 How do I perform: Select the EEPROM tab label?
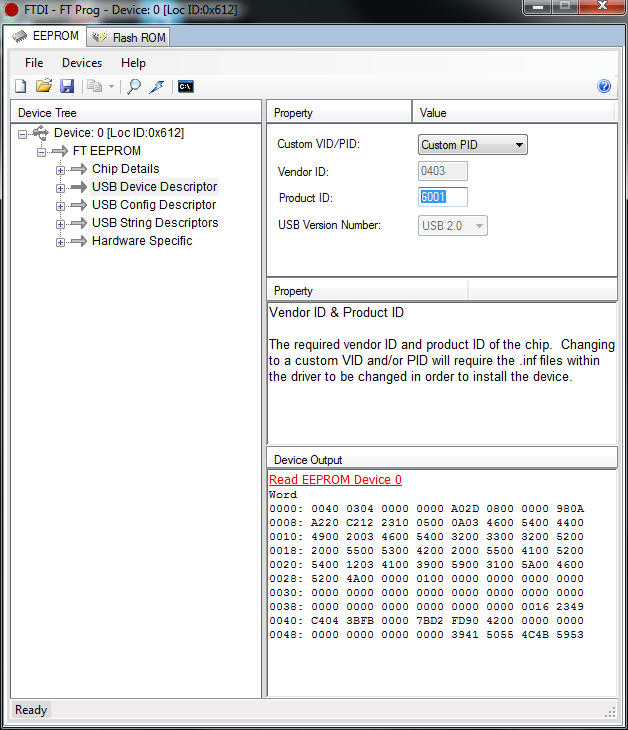pos(56,36)
